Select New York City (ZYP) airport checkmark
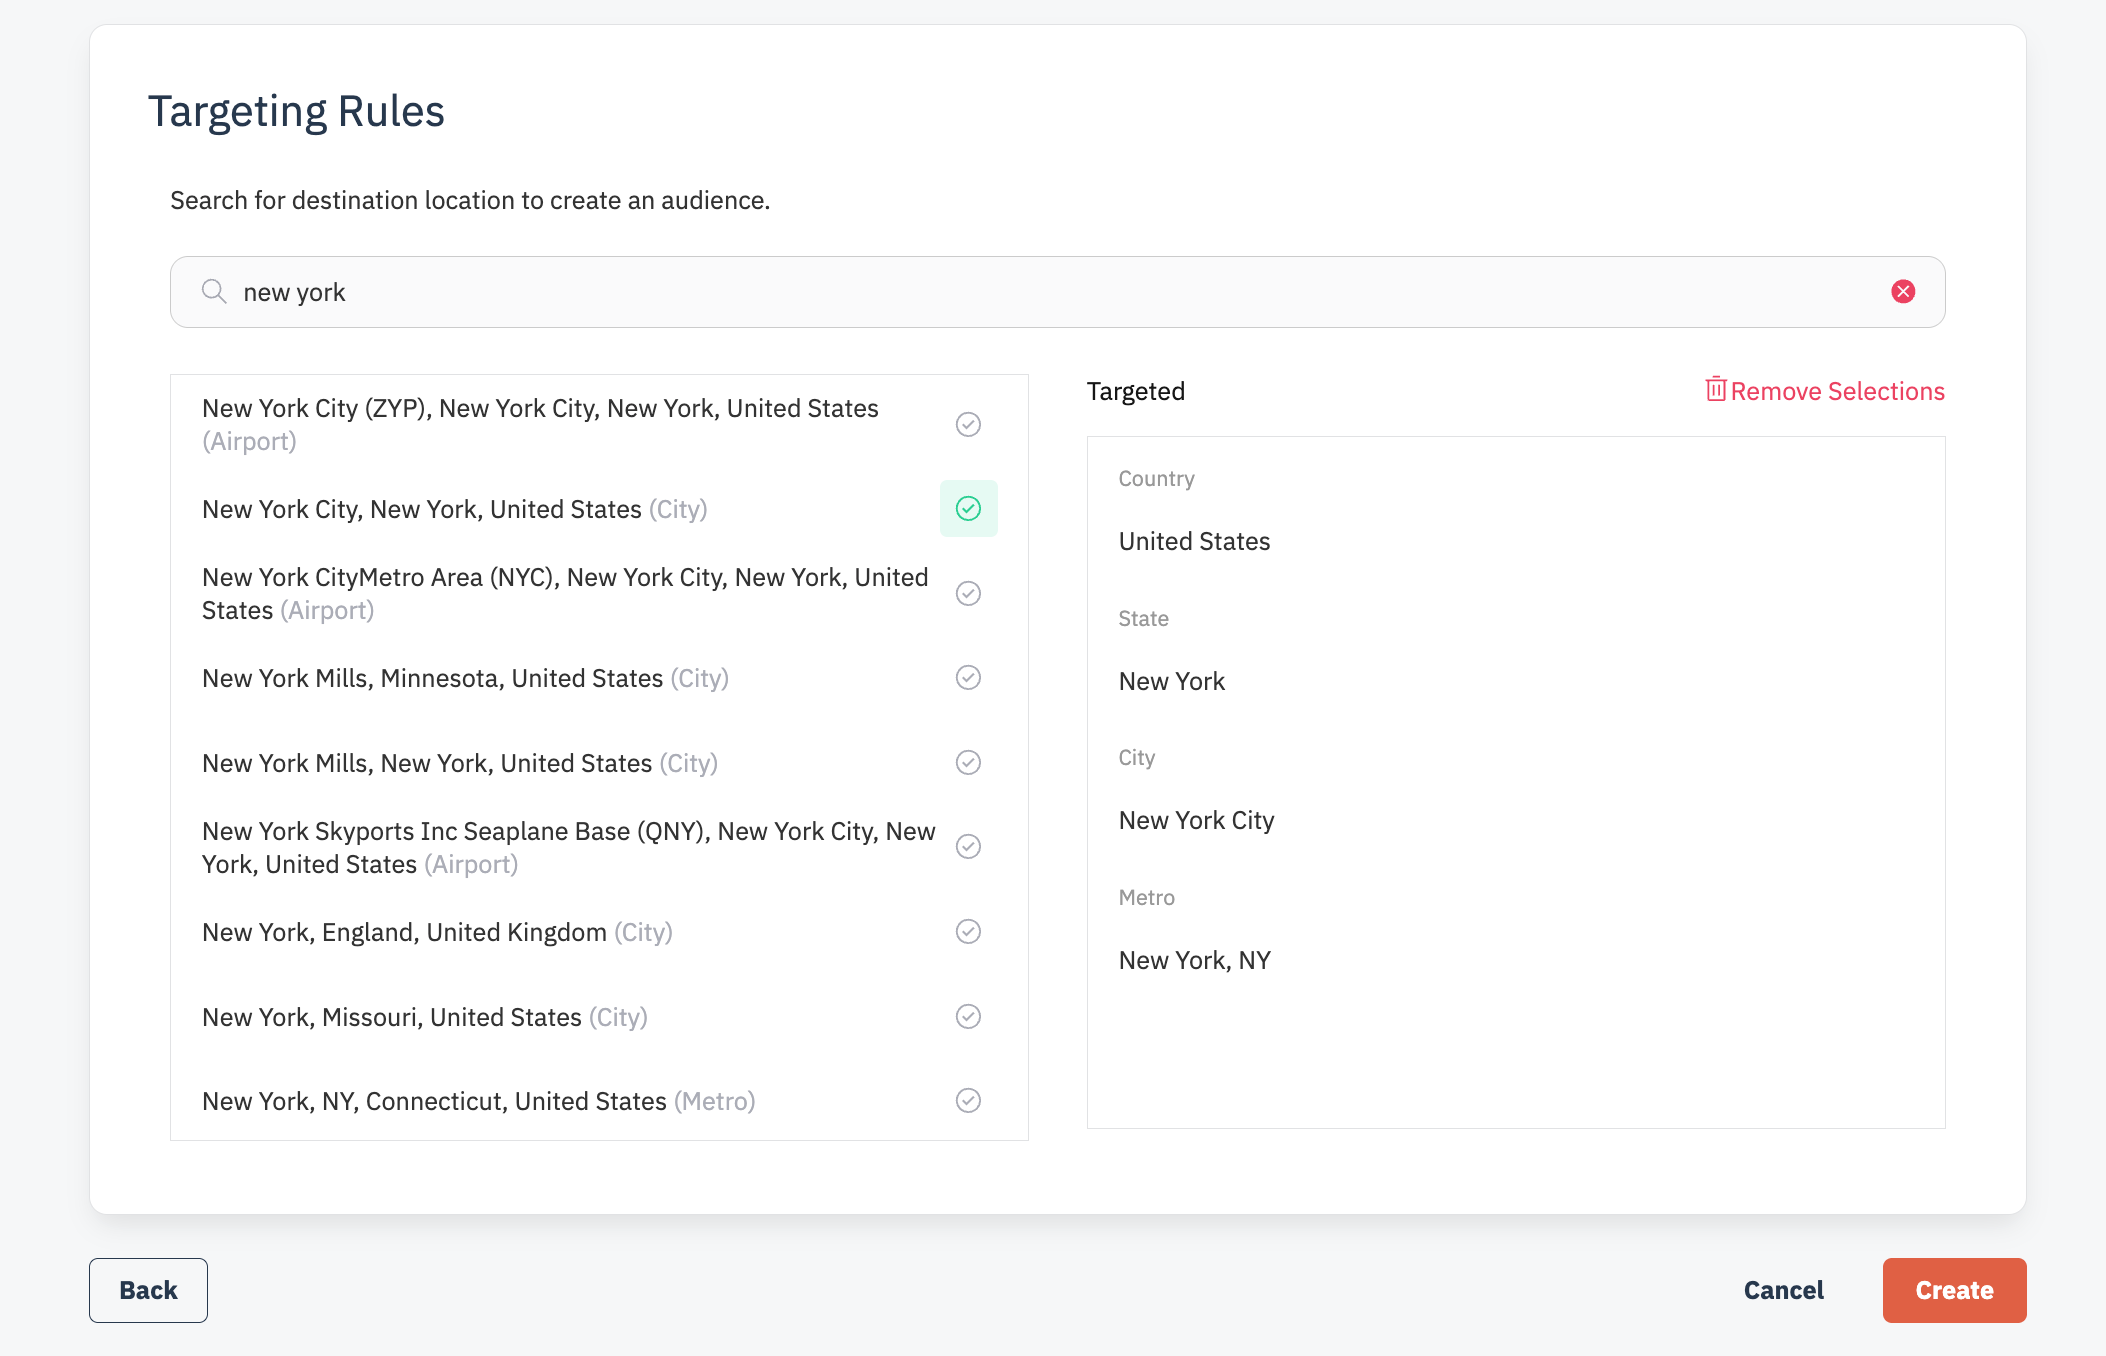 968,425
